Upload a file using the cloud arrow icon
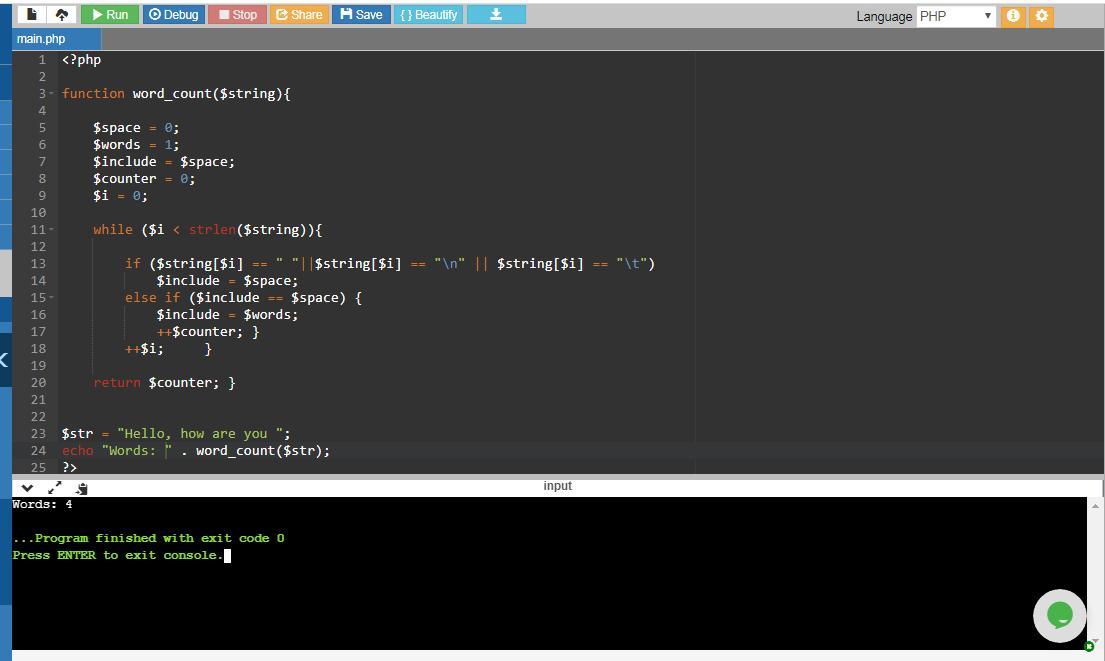Viewport: 1105px width, 661px height. pos(62,14)
